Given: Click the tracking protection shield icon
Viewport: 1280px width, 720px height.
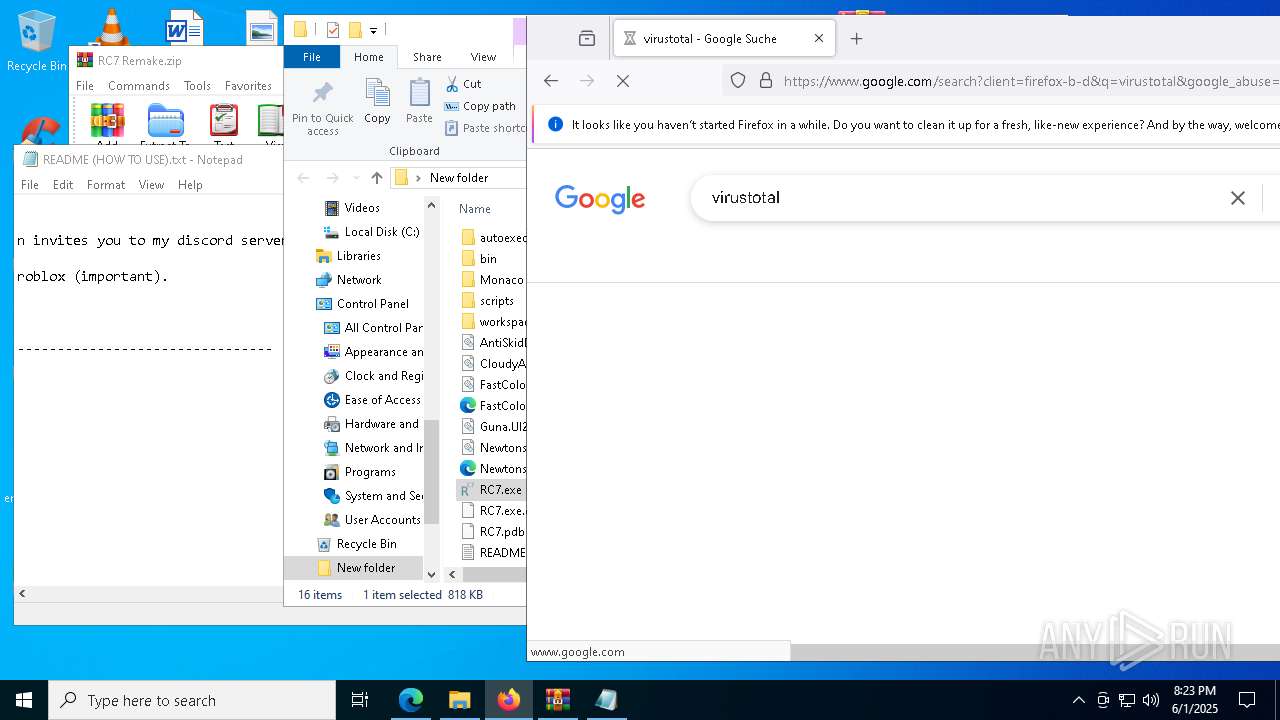Looking at the screenshot, I should click(738, 81).
